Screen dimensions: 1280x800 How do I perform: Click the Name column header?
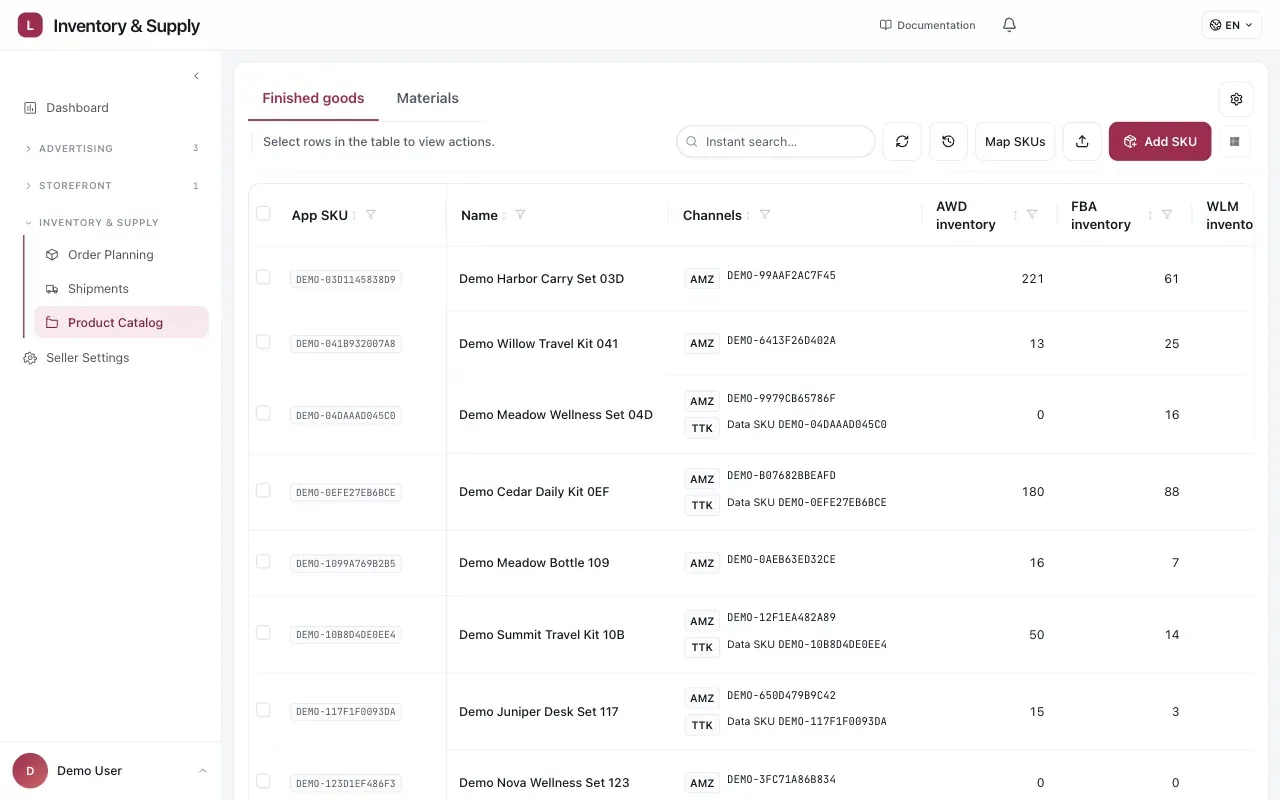[x=479, y=215]
